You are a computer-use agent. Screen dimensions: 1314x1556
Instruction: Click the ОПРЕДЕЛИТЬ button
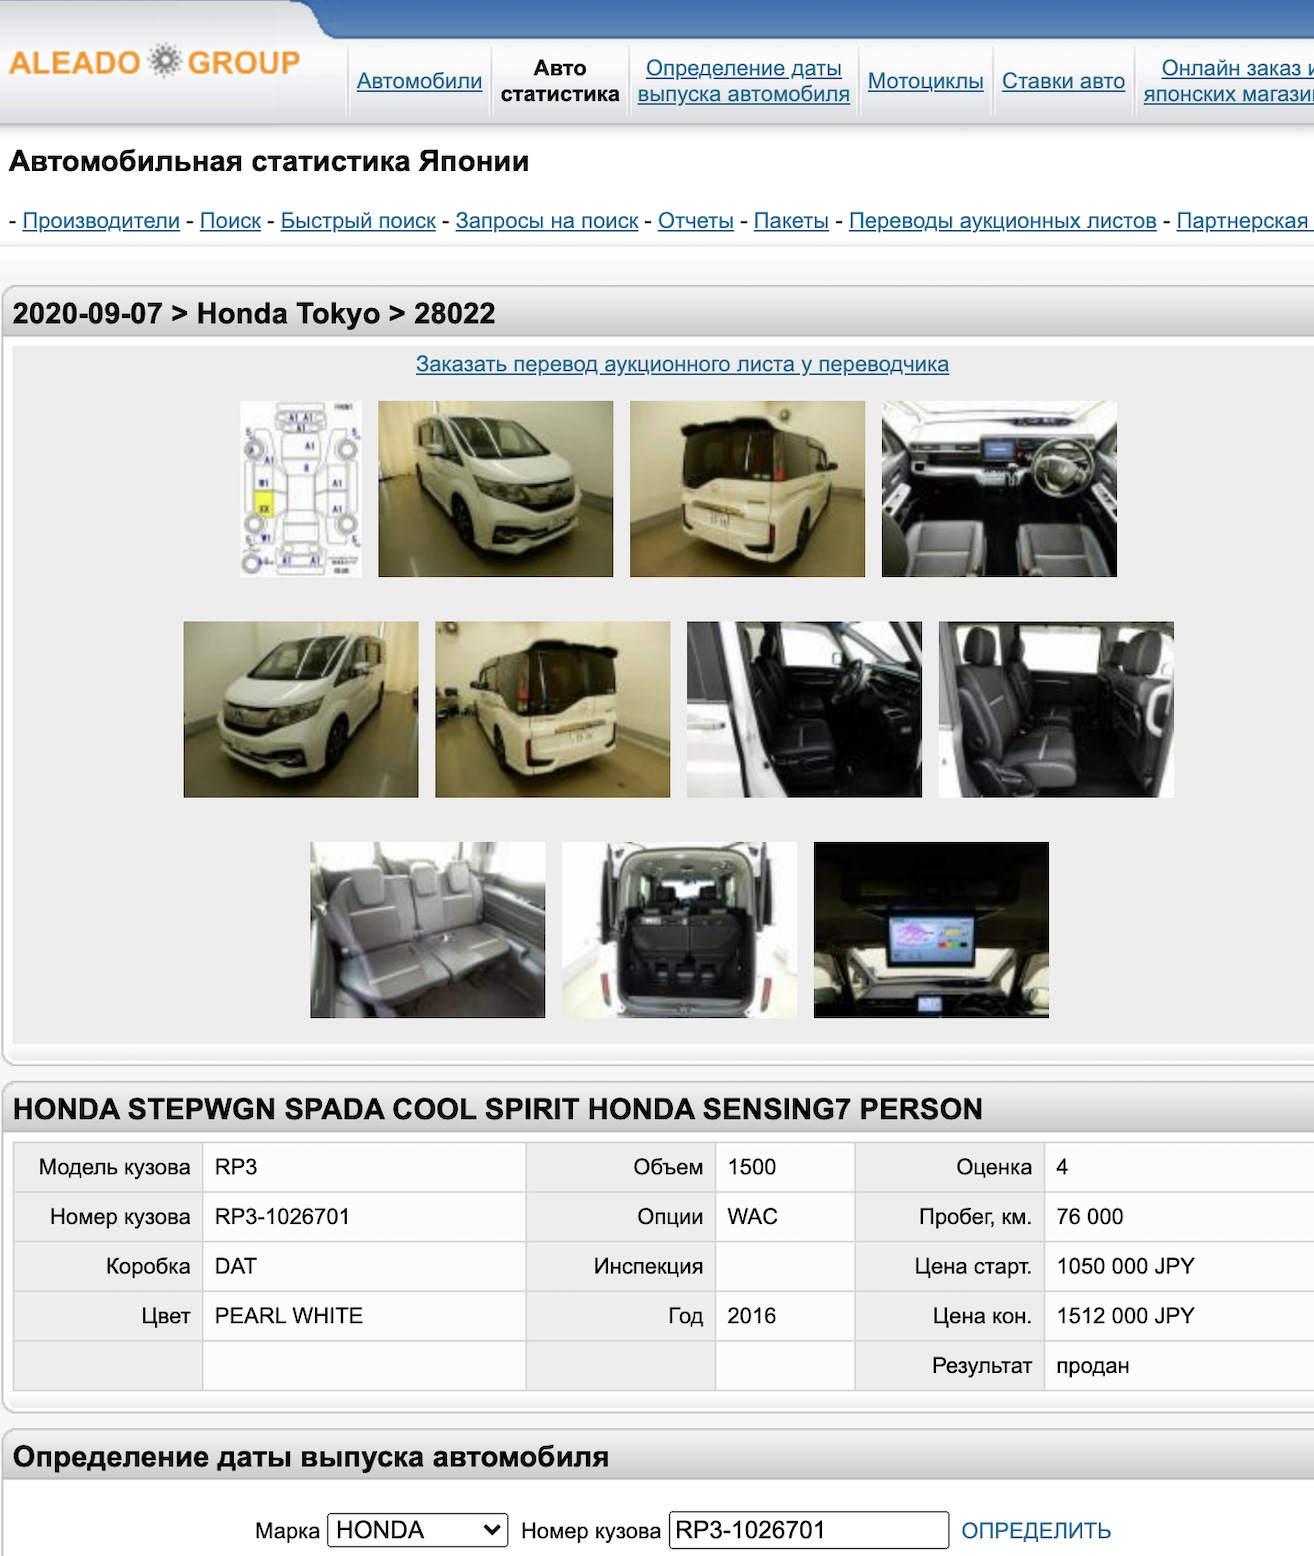tap(1036, 1531)
